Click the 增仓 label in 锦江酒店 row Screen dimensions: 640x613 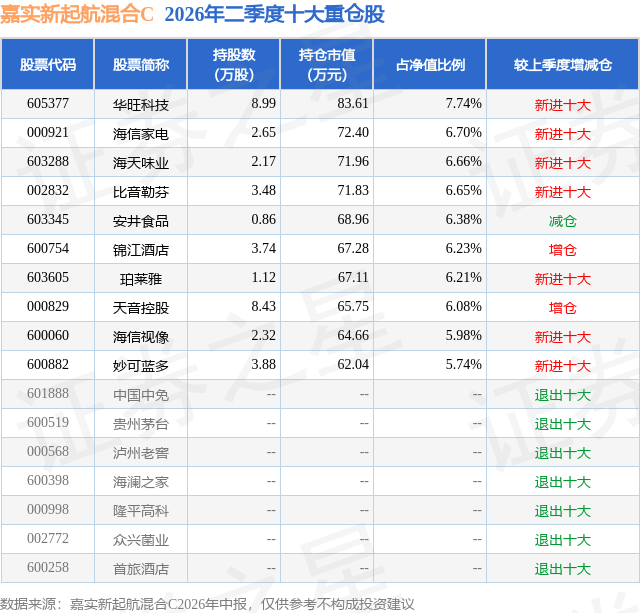pos(562,250)
